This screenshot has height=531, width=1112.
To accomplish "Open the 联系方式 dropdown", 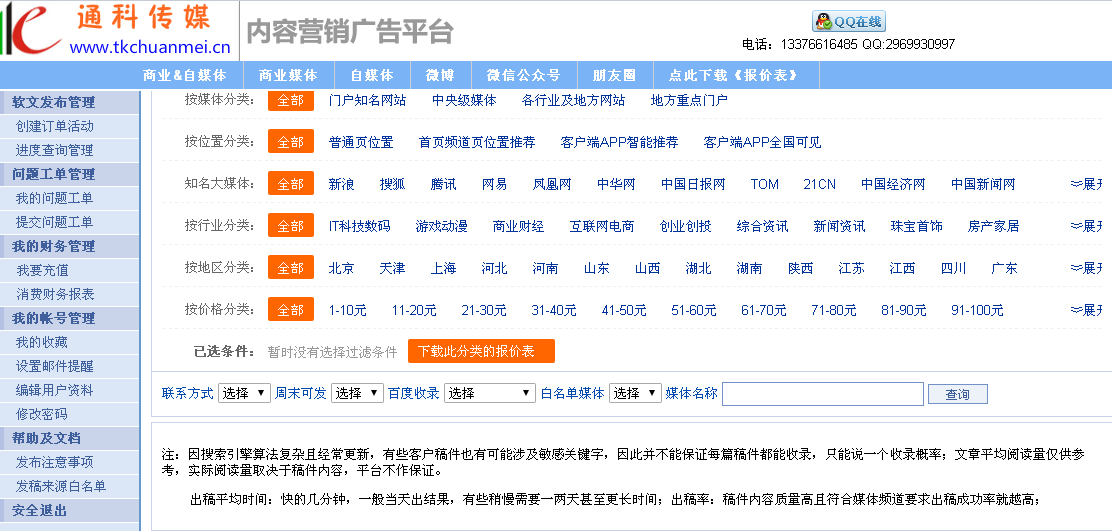I will pos(244,393).
